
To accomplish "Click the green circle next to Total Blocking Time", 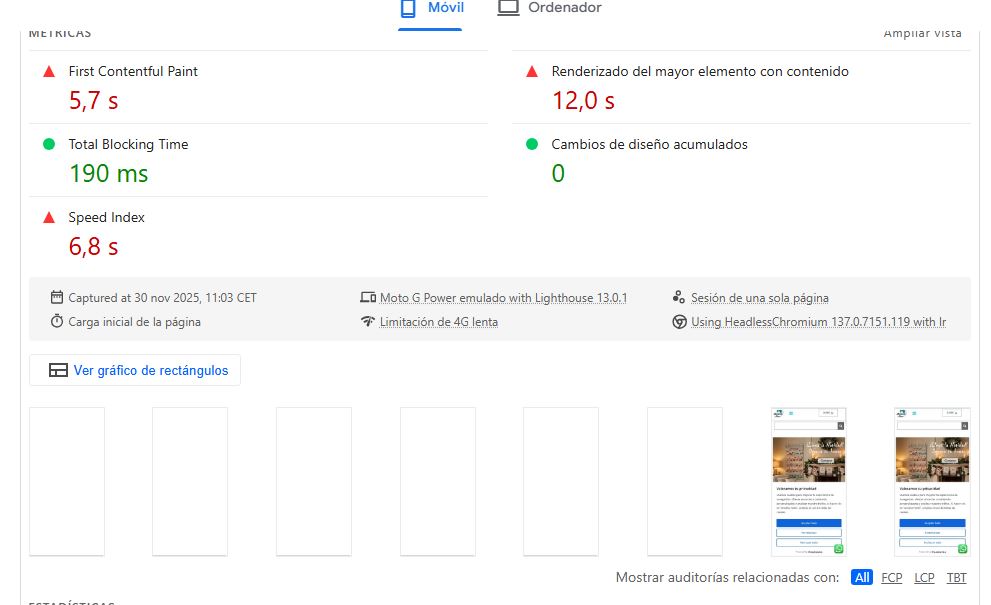I will click(x=49, y=145).
